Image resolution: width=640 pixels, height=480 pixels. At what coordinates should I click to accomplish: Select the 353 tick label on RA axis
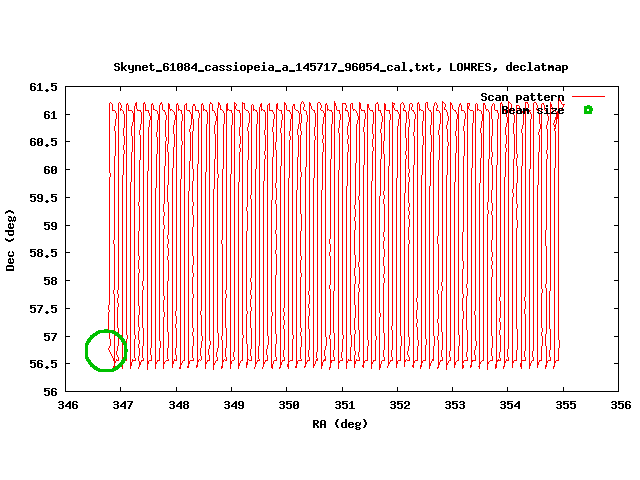coord(455,405)
